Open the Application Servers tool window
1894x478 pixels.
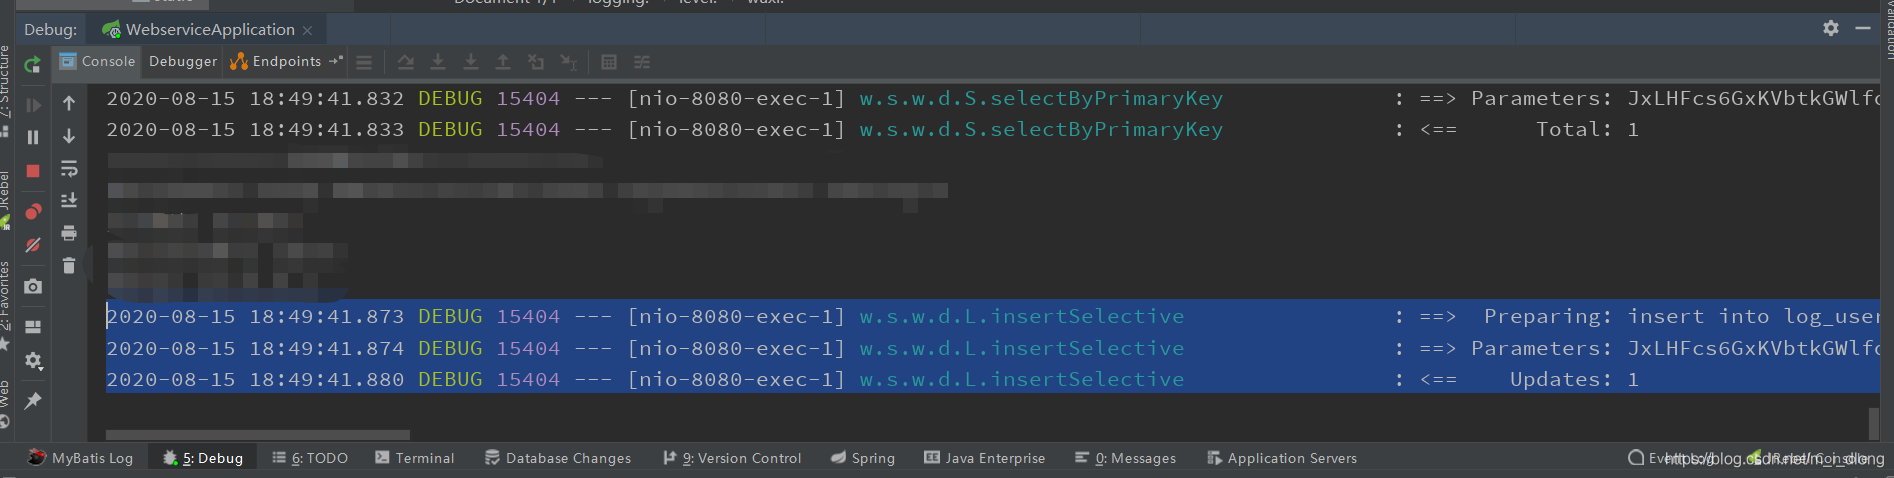point(1282,458)
